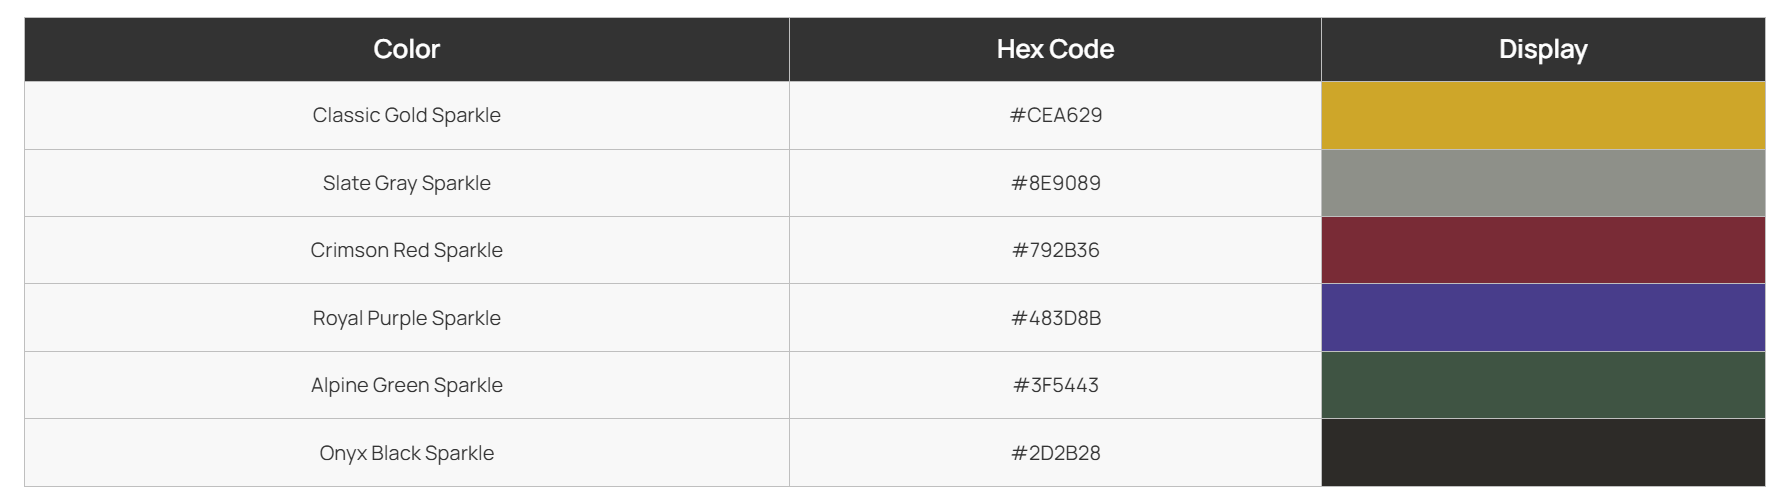Select the #CEA629 hex code cell

pyautogui.click(x=1055, y=116)
